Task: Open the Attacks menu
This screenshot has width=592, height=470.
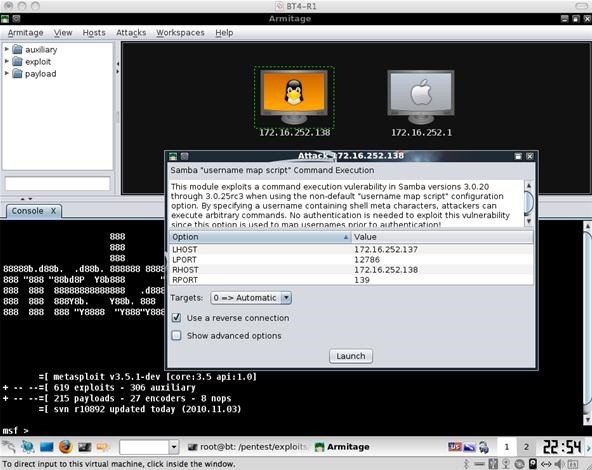Action: coord(131,33)
